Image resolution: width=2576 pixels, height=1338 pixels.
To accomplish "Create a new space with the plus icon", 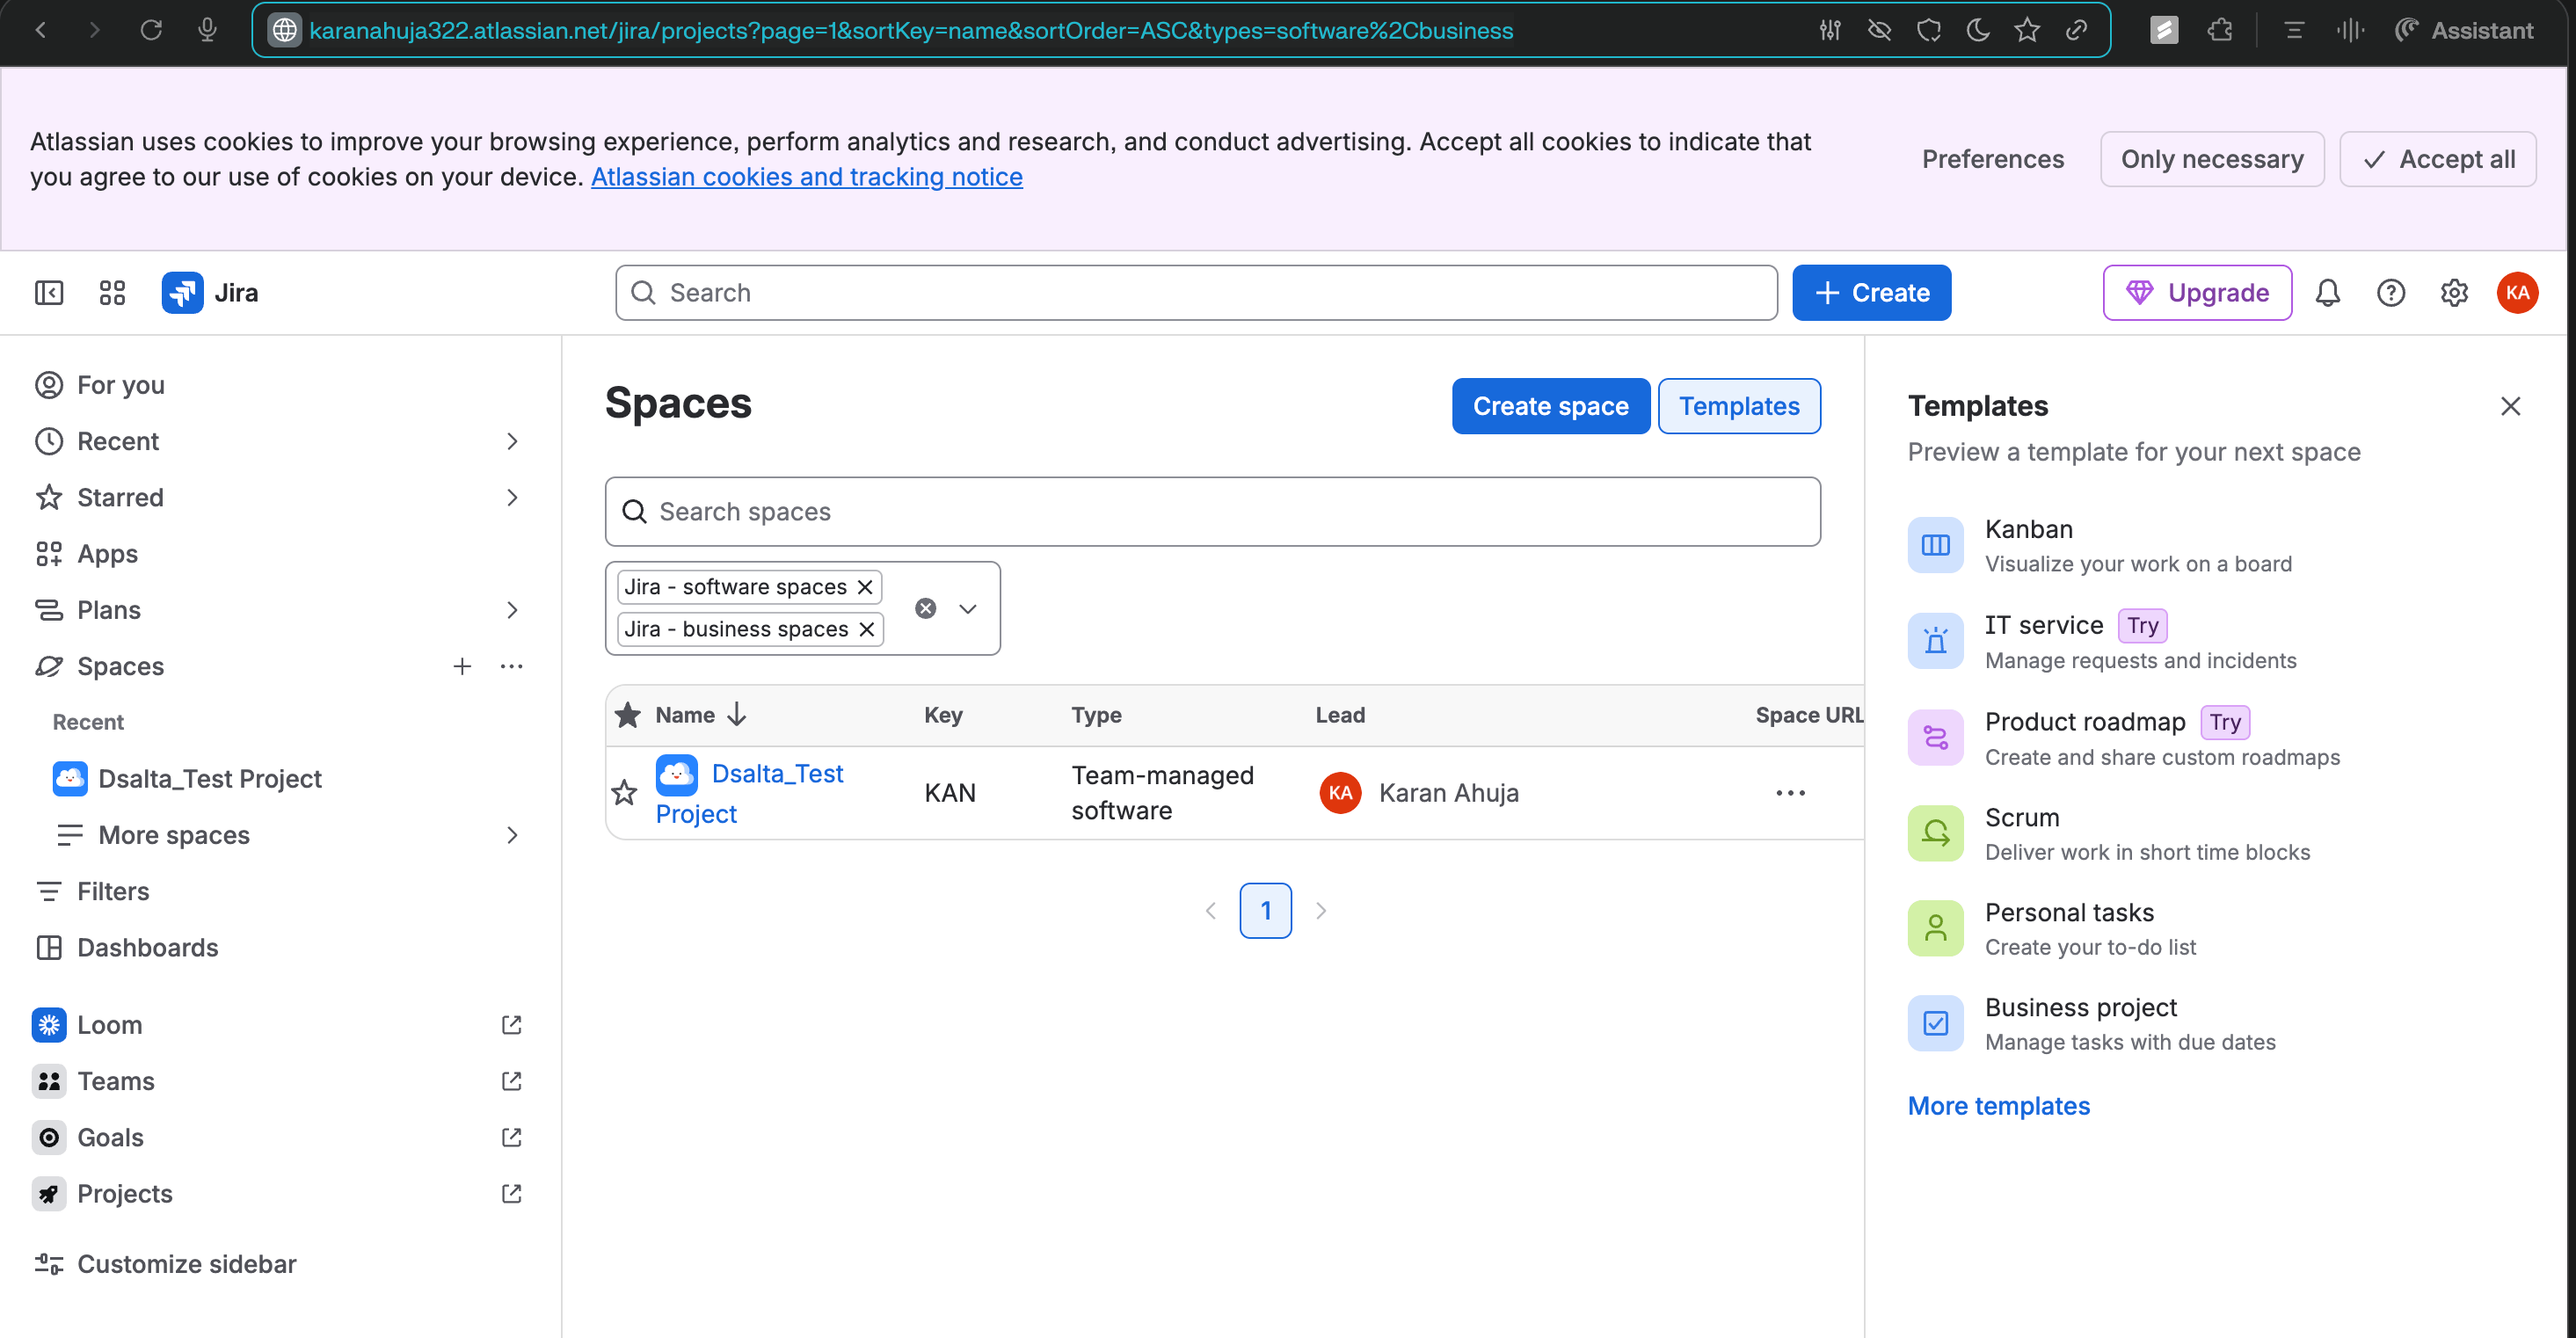I will (462, 666).
